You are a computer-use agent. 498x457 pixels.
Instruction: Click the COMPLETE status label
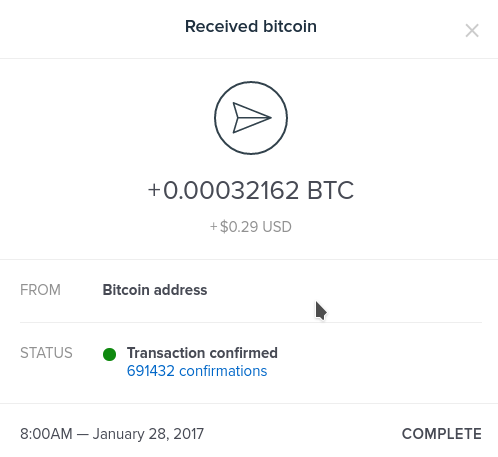[442, 434]
